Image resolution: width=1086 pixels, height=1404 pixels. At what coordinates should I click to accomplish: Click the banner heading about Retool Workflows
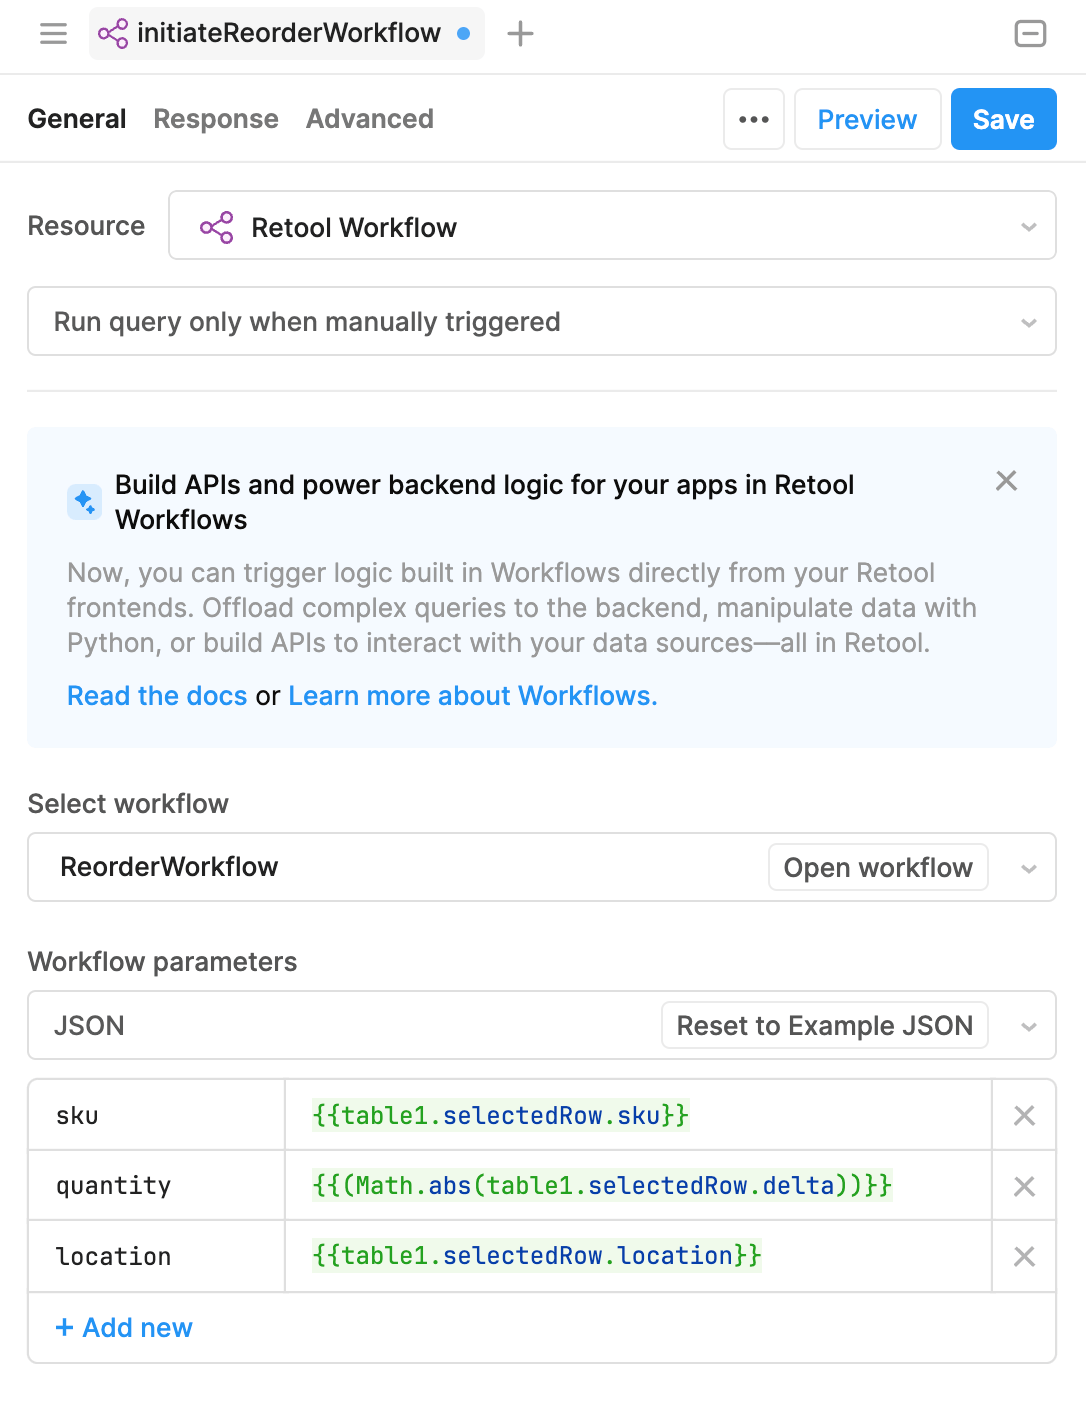(484, 502)
